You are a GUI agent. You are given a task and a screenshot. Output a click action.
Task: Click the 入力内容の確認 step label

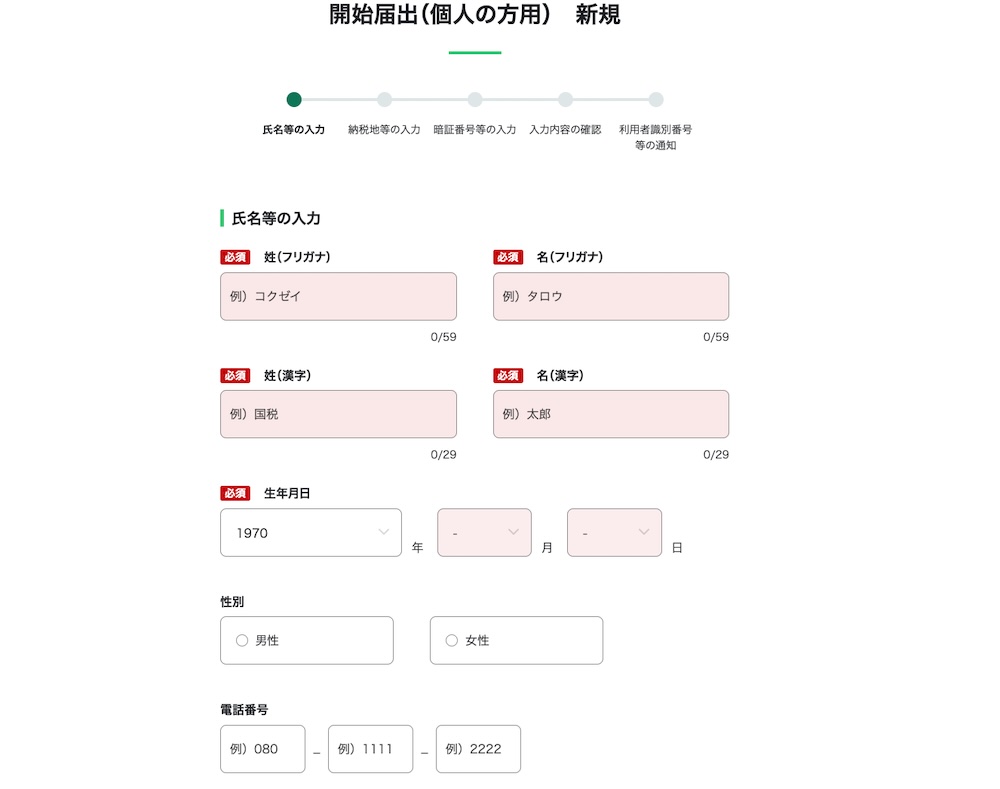(565, 130)
